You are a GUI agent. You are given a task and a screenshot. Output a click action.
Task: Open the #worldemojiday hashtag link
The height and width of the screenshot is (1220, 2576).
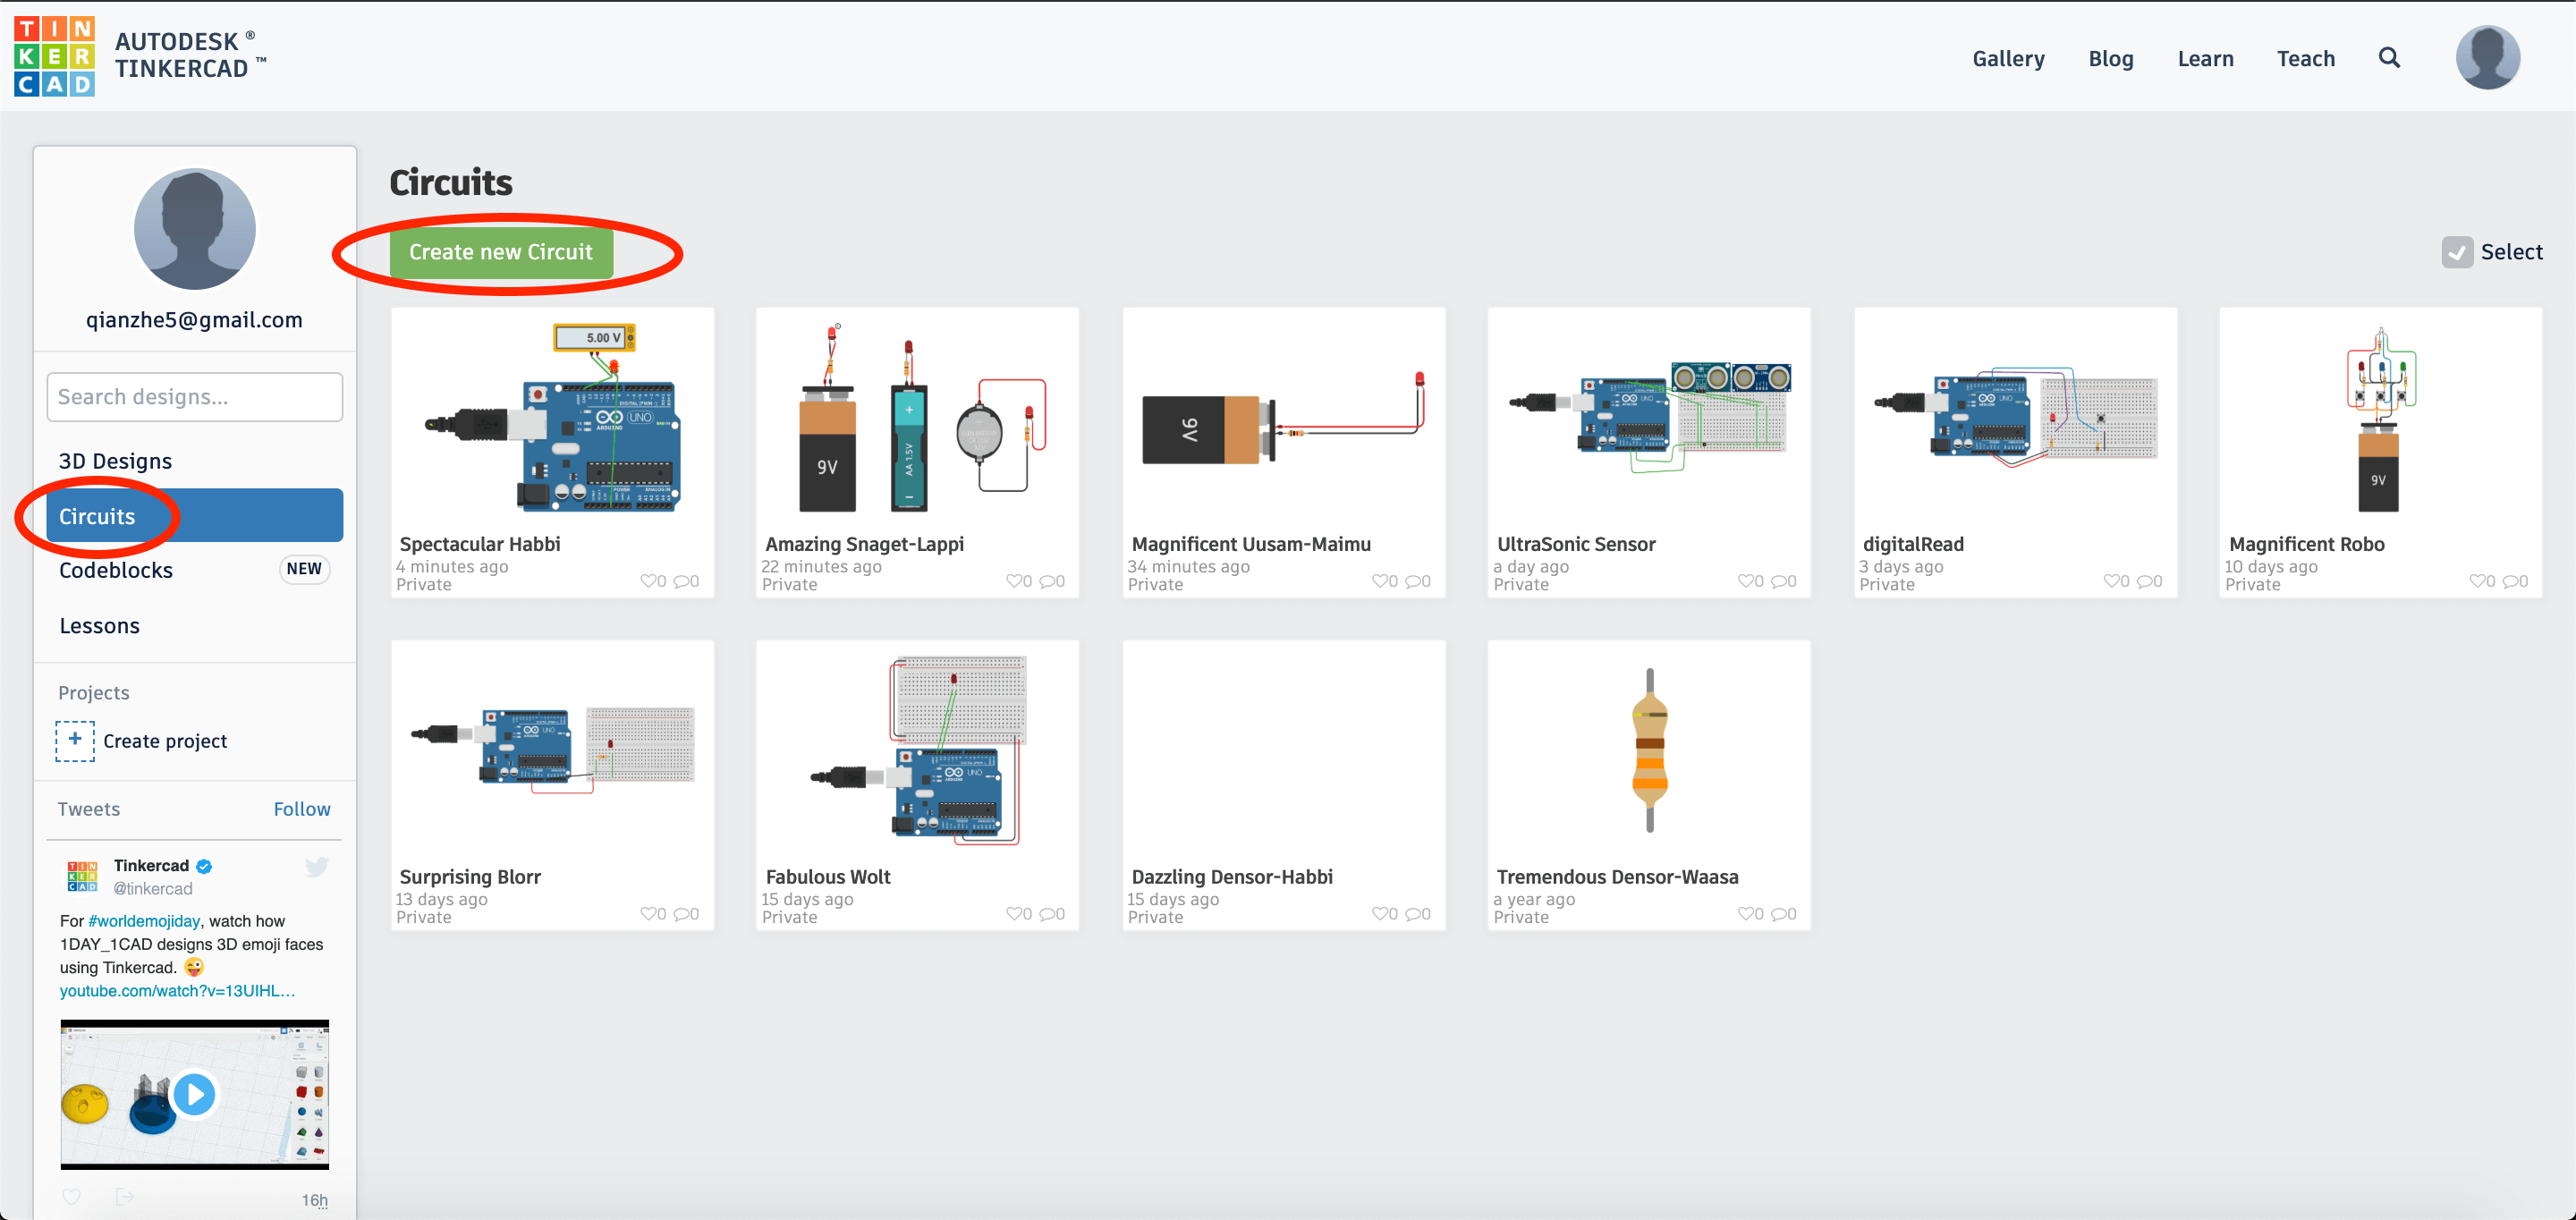pos(144,921)
